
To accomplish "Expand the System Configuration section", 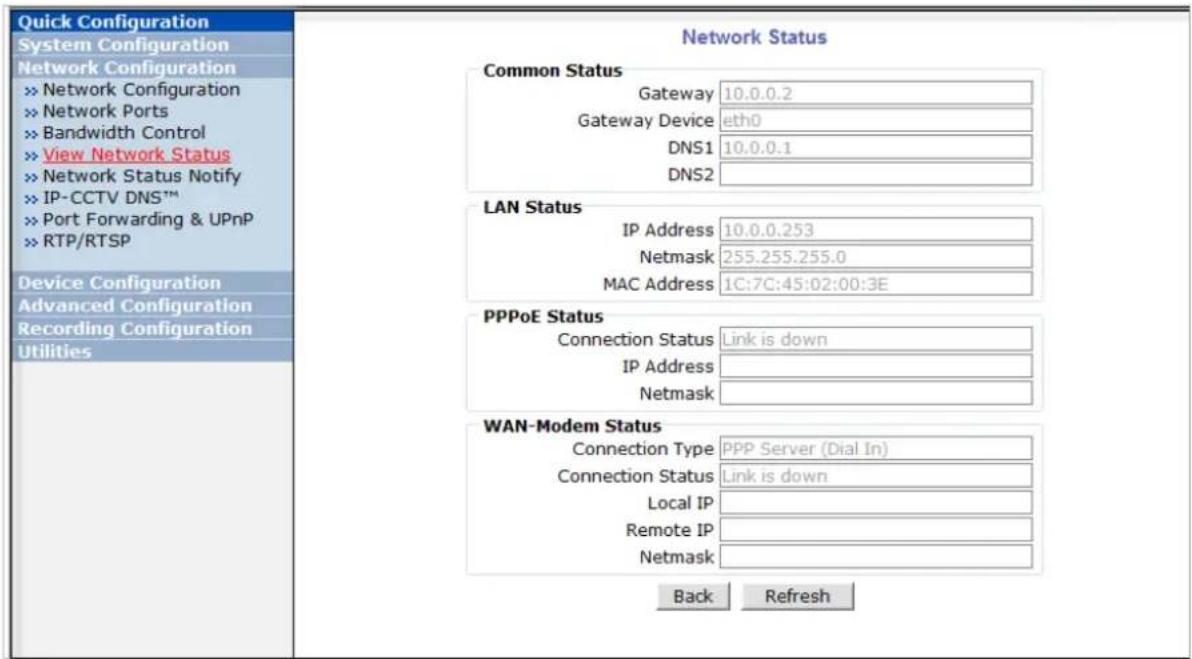I will (x=153, y=44).
